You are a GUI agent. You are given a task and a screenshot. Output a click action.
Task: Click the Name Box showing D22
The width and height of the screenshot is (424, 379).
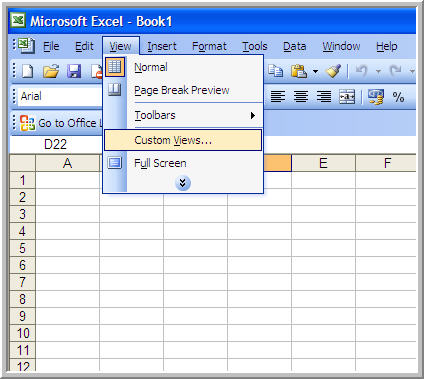pos(55,144)
